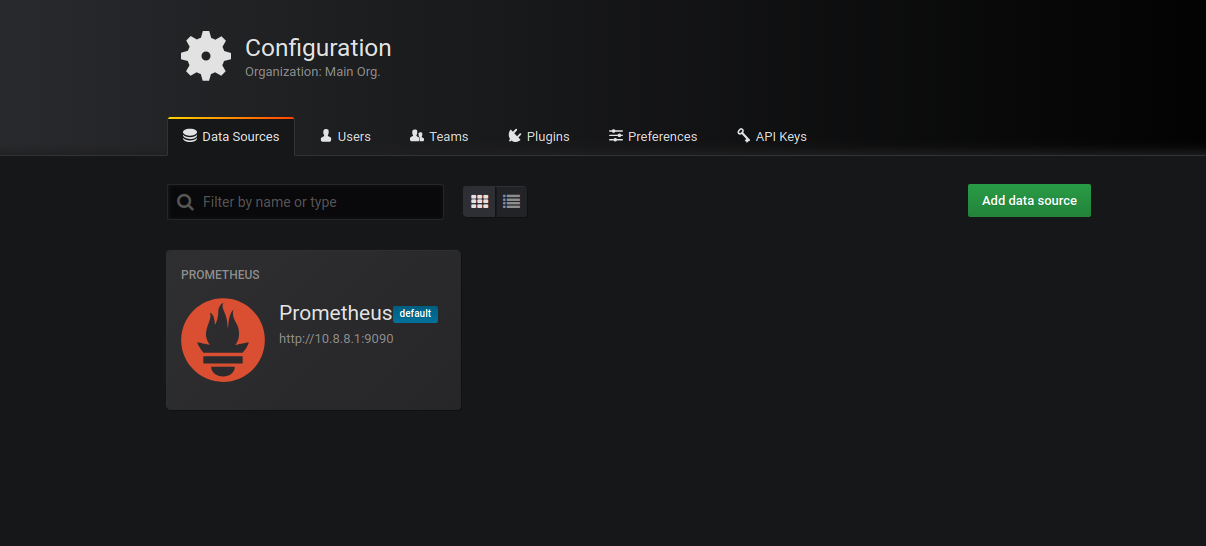Click the Organization: Main Org. subtitle
1206x546 pixels.
tap(313, 72)
